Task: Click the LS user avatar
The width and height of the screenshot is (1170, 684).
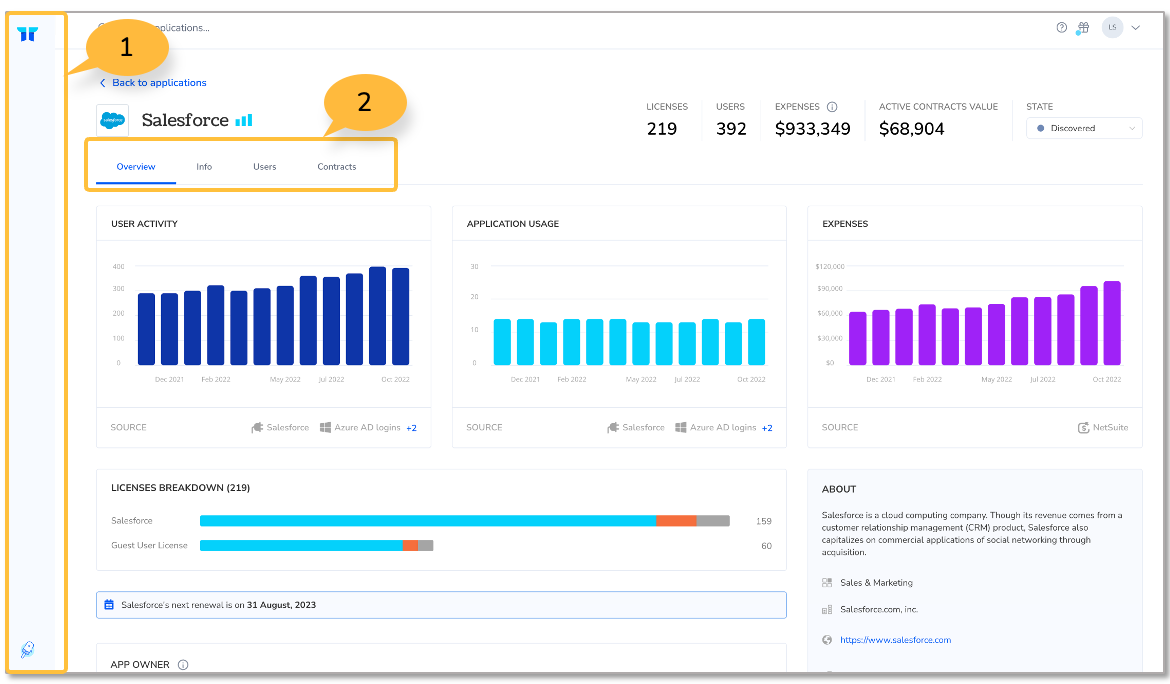Action: click(x=1112, y=28)
